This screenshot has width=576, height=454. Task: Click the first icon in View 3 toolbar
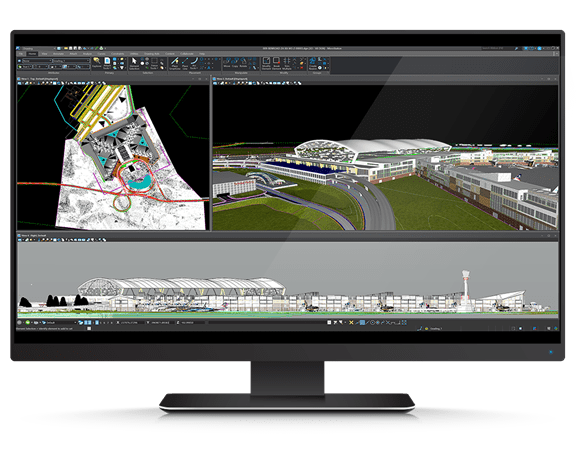(x=19, y=240)
